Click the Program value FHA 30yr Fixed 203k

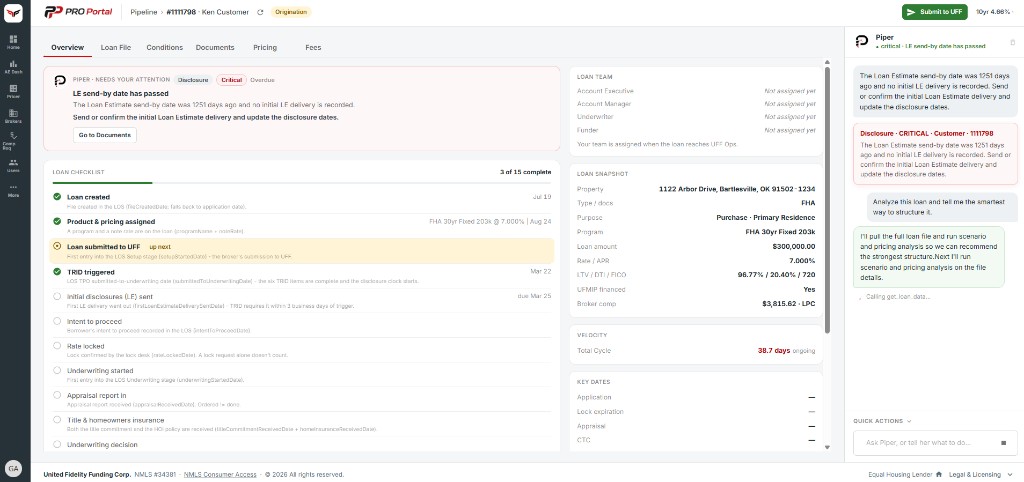pos(780,232)
